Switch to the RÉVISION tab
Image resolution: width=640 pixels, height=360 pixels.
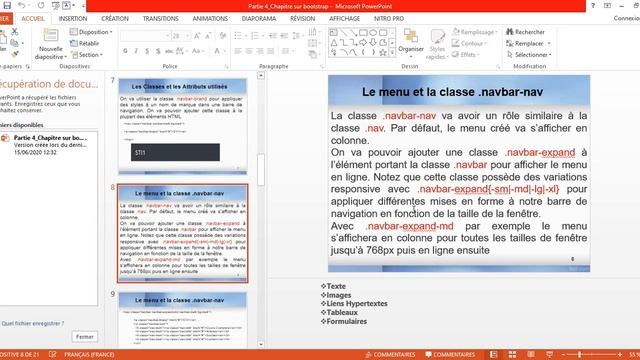pos(302,19)
